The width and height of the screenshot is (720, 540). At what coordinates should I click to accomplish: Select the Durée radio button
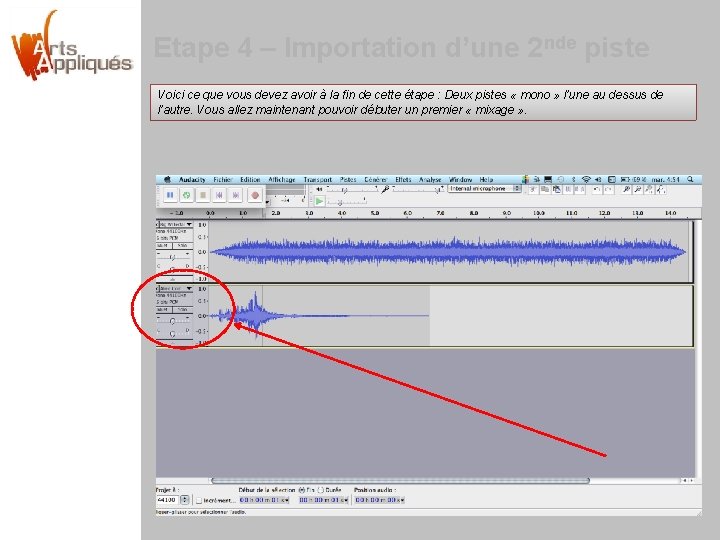321,490
